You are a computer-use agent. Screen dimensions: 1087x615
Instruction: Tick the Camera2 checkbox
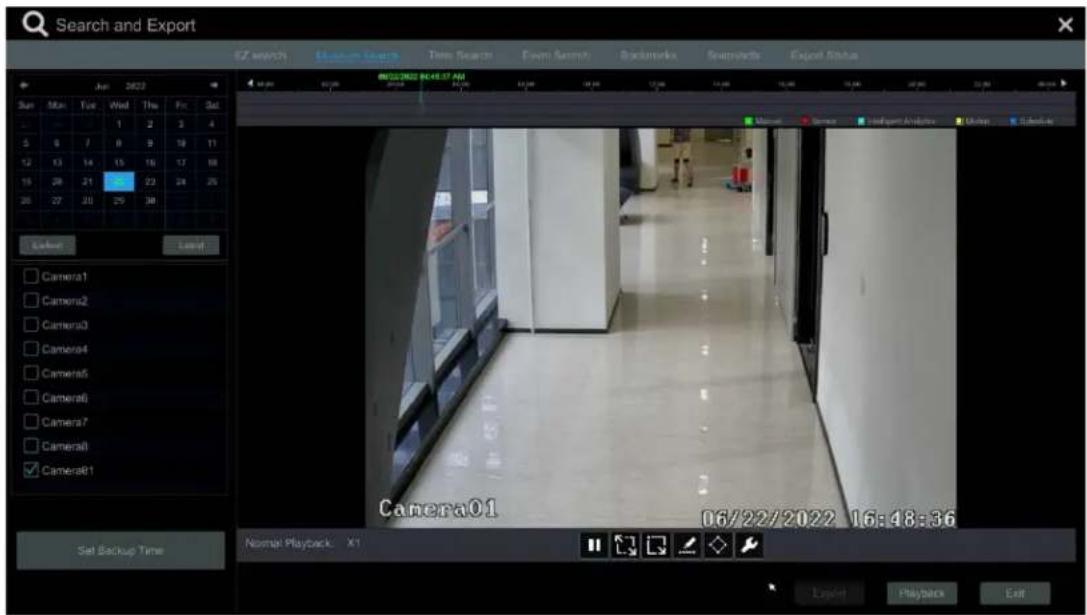(x=31, y=301)
